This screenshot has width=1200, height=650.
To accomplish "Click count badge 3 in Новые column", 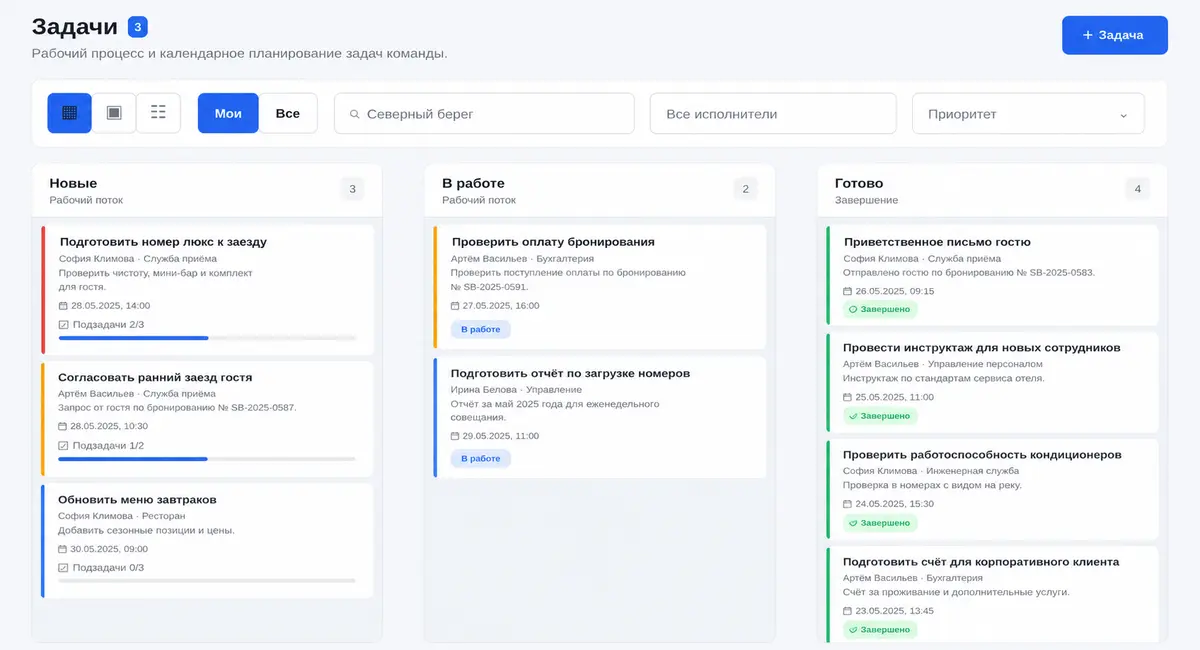I will tap(352, 189).
